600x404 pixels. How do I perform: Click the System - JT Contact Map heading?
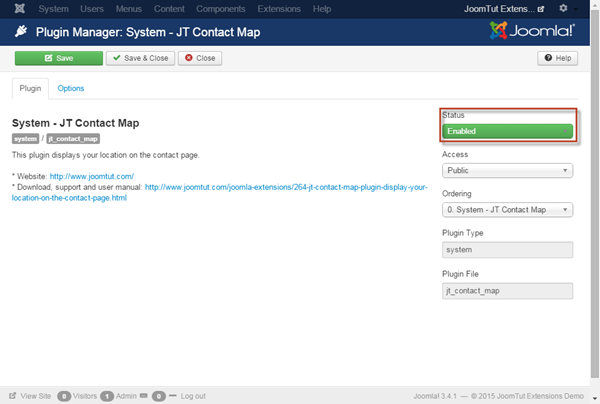(x=75, y=123)
